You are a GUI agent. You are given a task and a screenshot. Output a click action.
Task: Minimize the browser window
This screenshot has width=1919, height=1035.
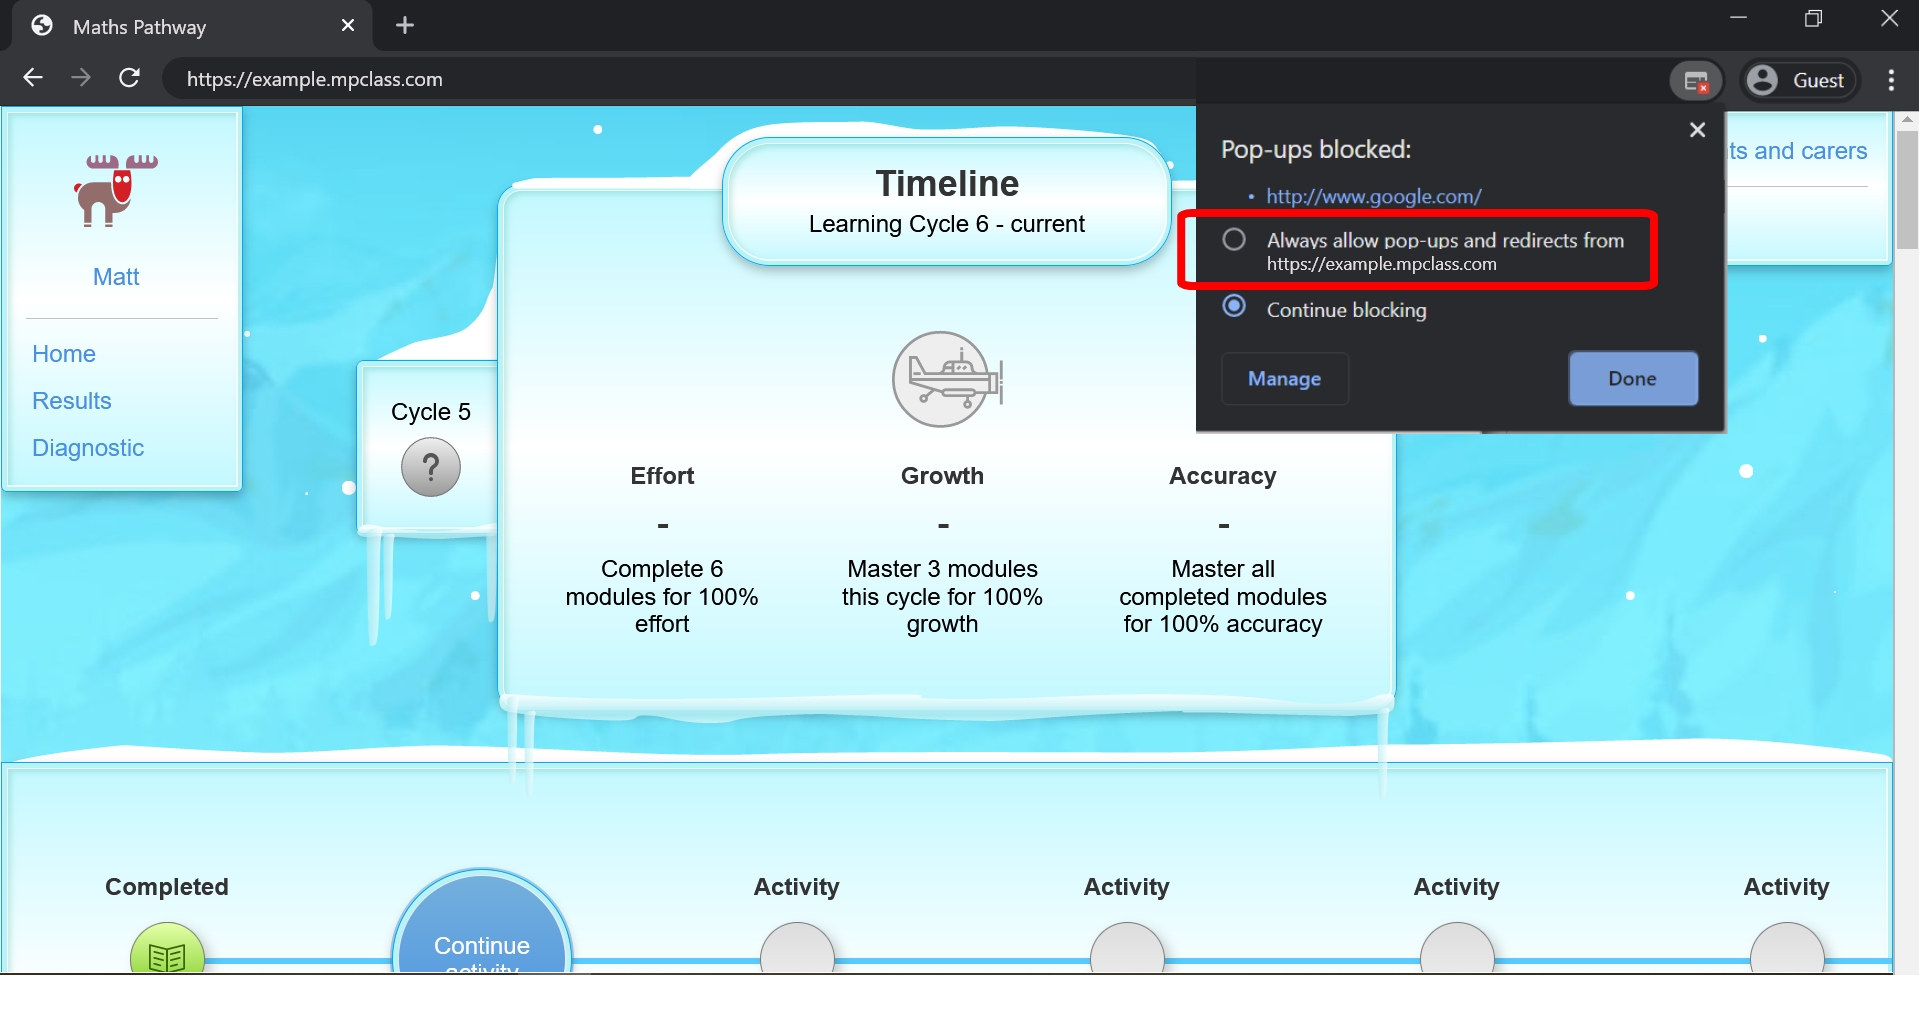tap(1739, 18)
